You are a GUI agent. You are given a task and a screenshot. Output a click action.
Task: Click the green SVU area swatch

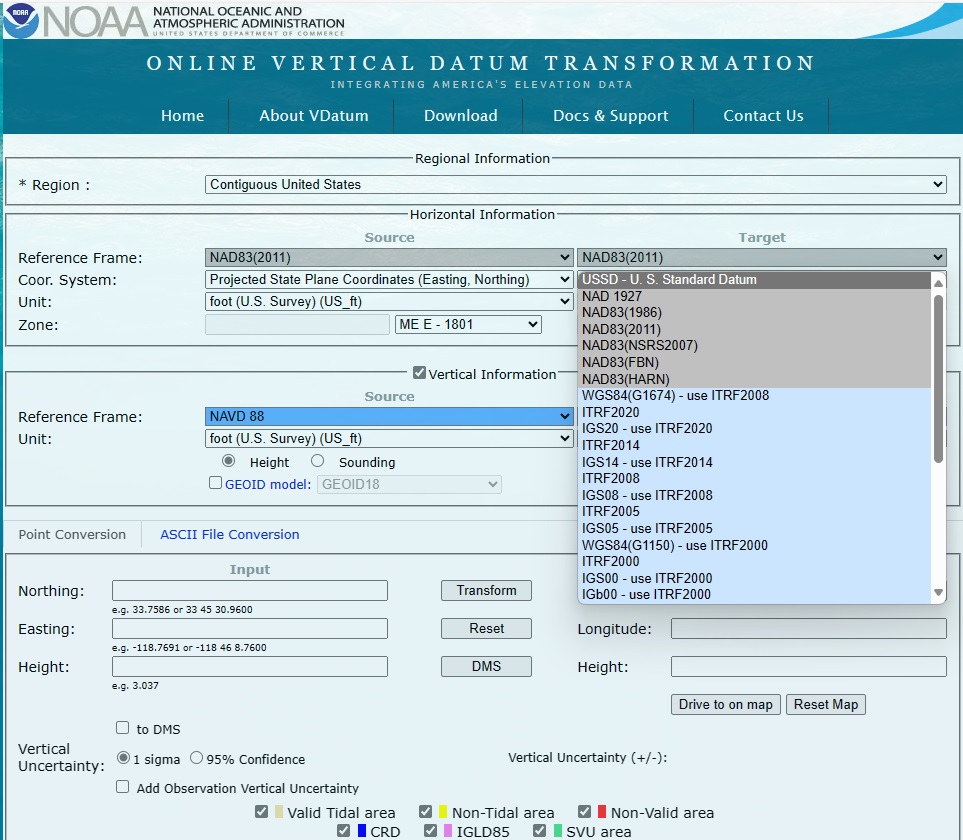[558, 831]
